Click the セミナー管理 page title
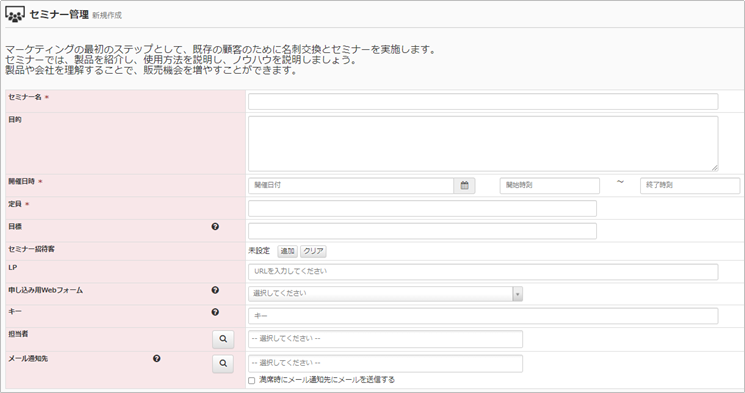The image size is (745, 393). (x=59, y=15)
